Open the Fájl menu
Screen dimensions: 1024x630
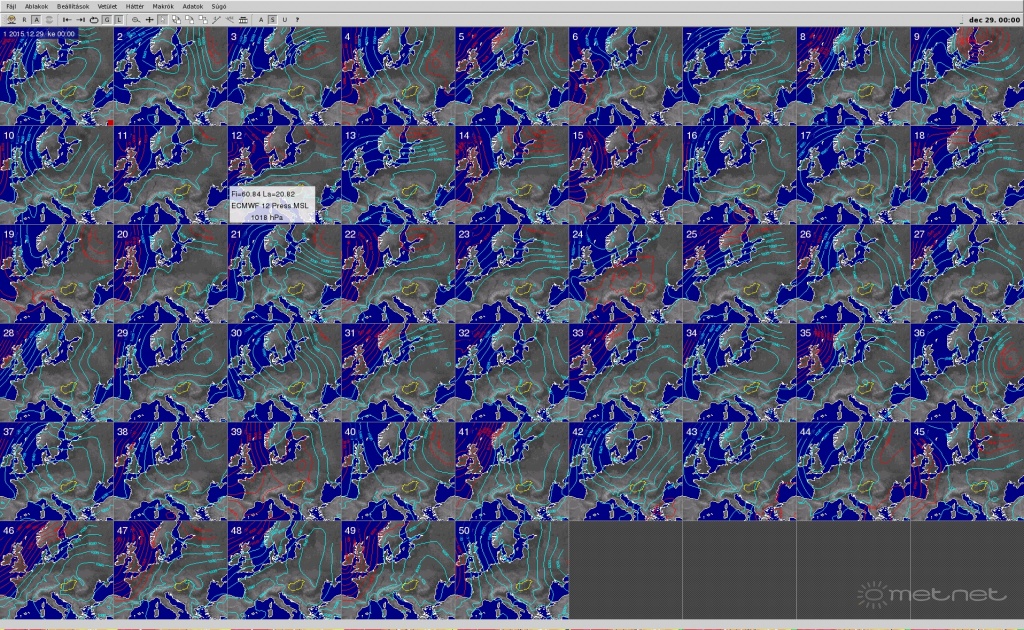[x=9, y=5]
